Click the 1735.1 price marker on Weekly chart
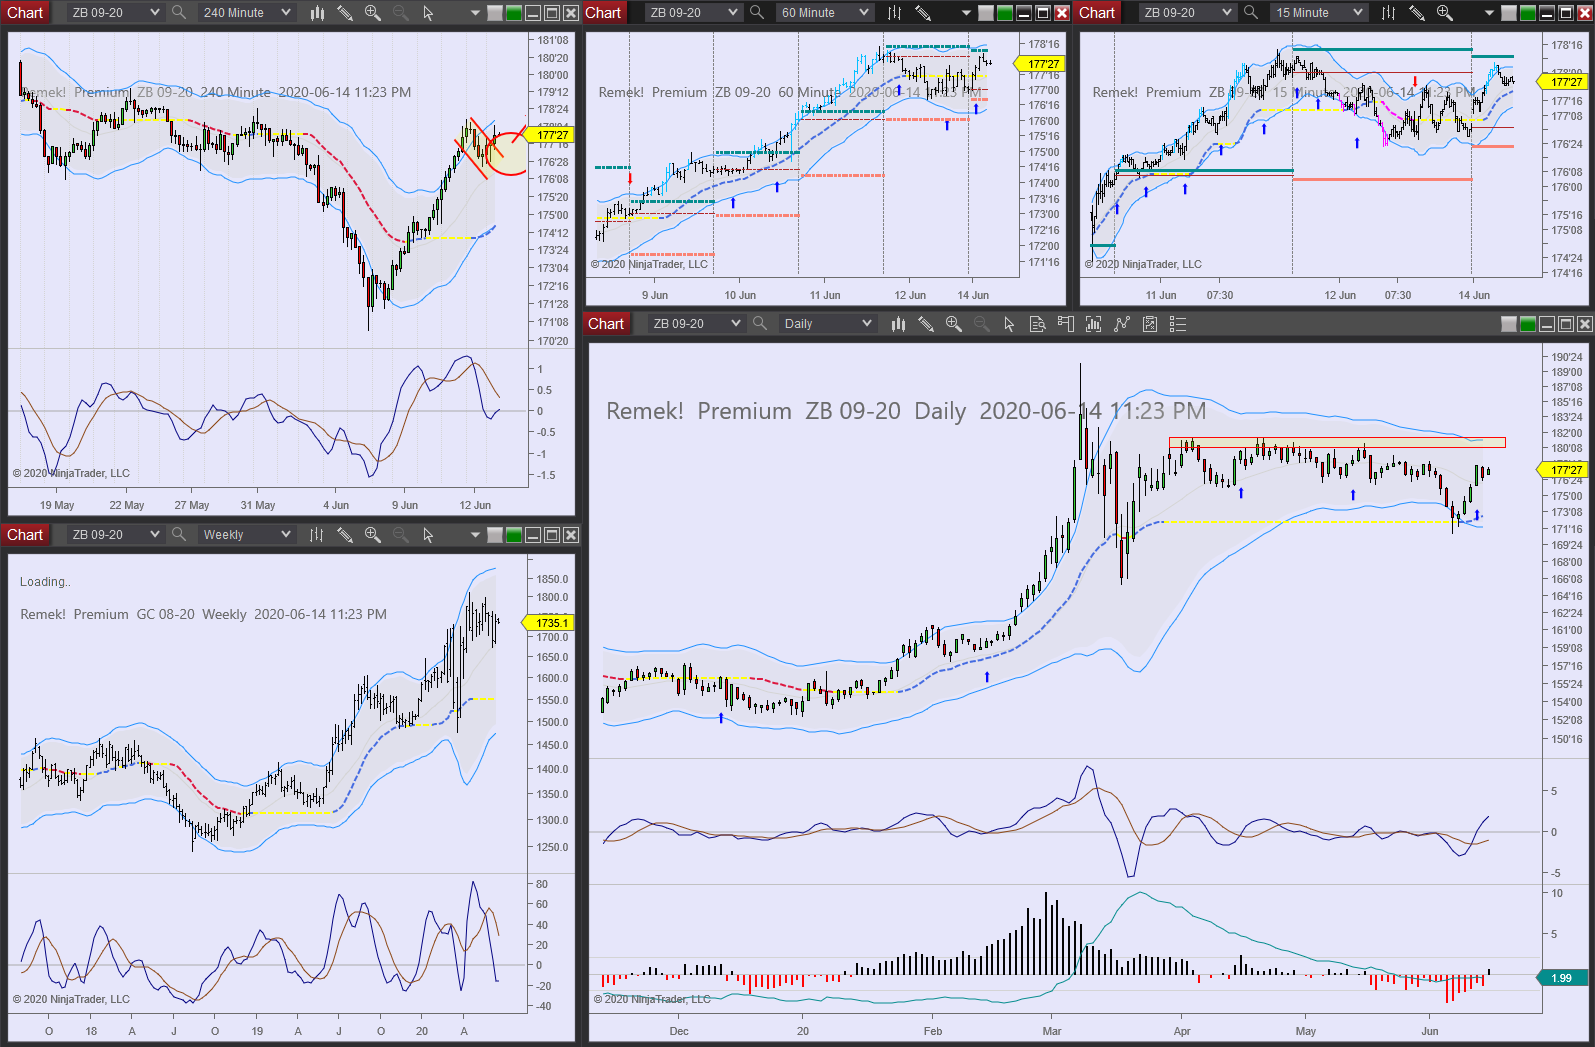 click(549, 623)
